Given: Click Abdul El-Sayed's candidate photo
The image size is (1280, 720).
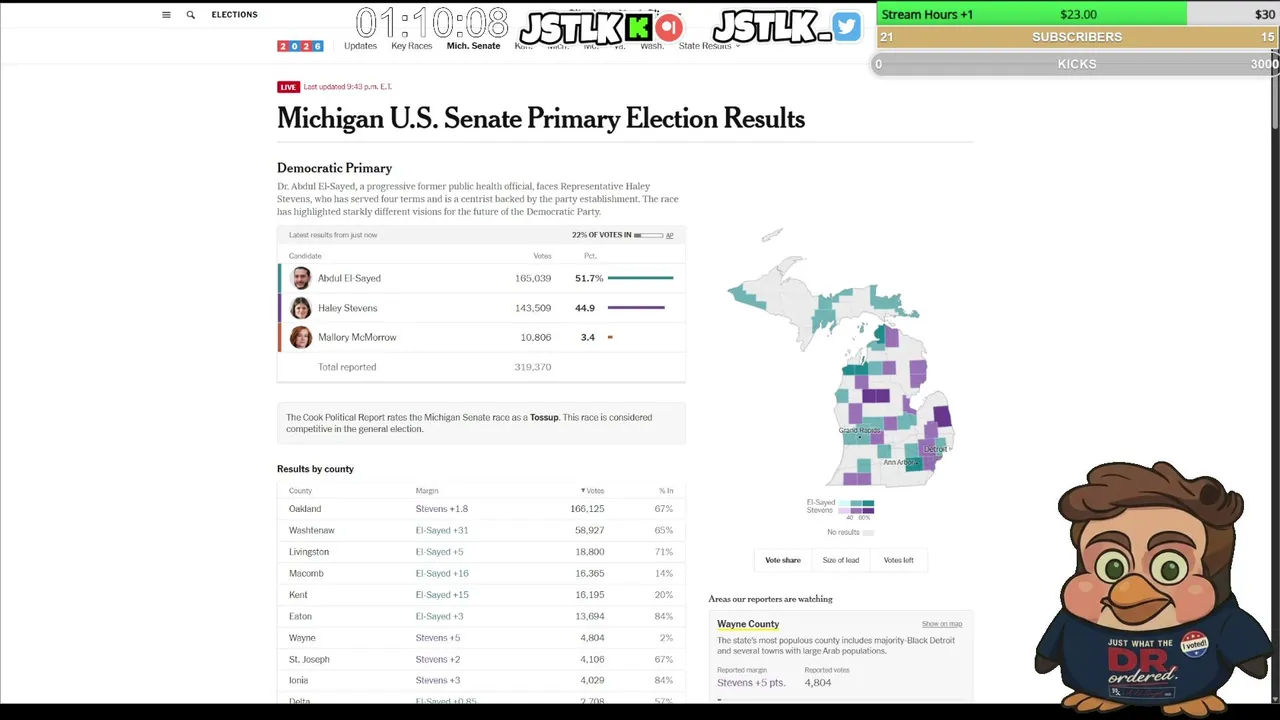Looking at the screenshot, I should 301,278.
